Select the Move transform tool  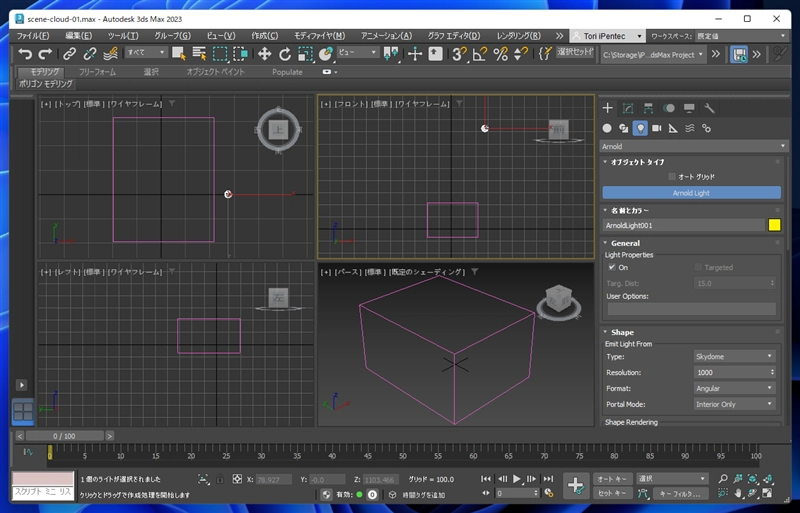[264, 54]
